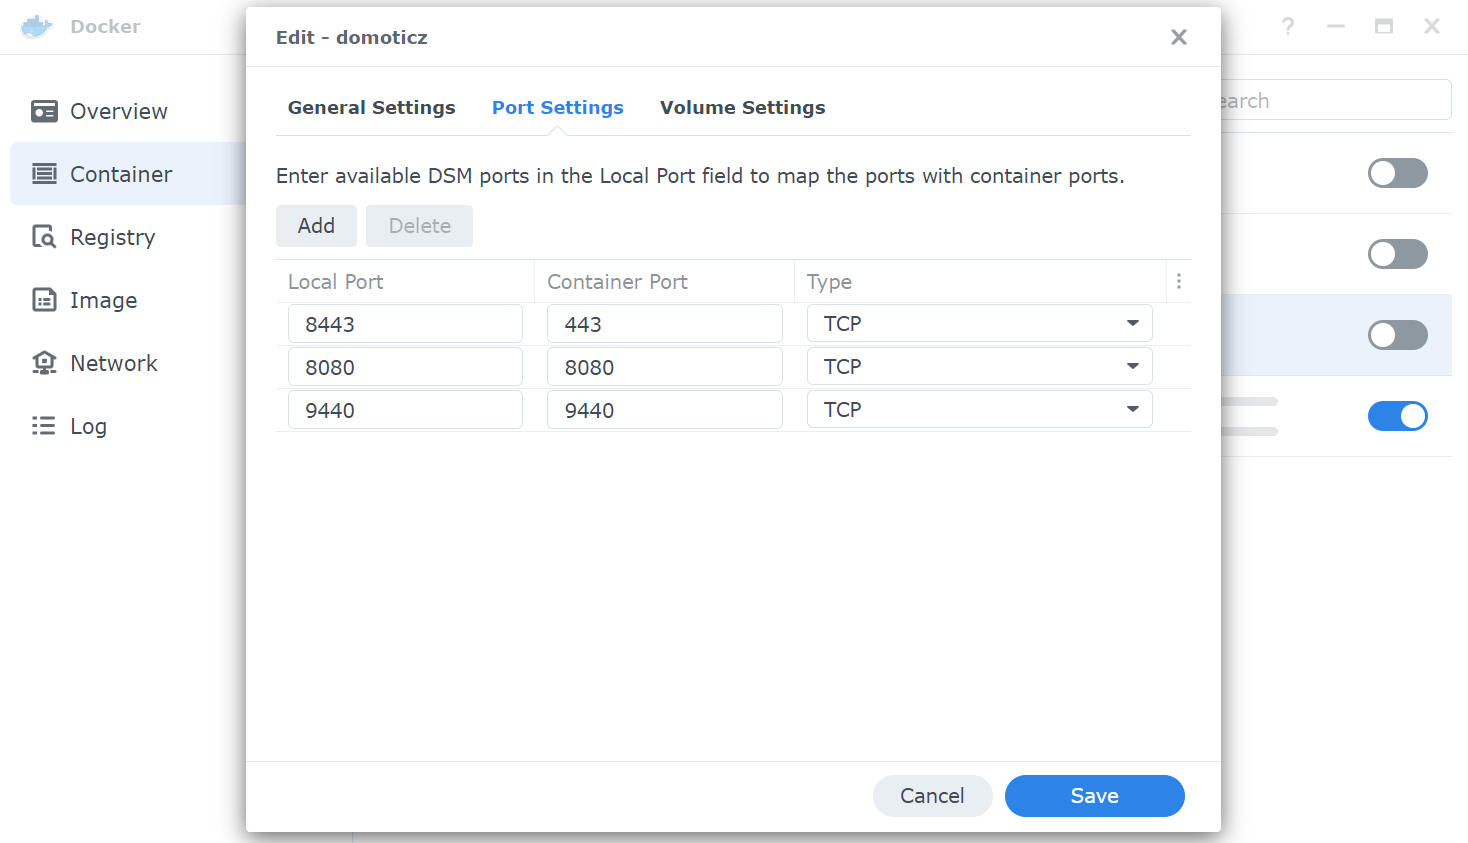Click the Add port button

pos(316,226)
